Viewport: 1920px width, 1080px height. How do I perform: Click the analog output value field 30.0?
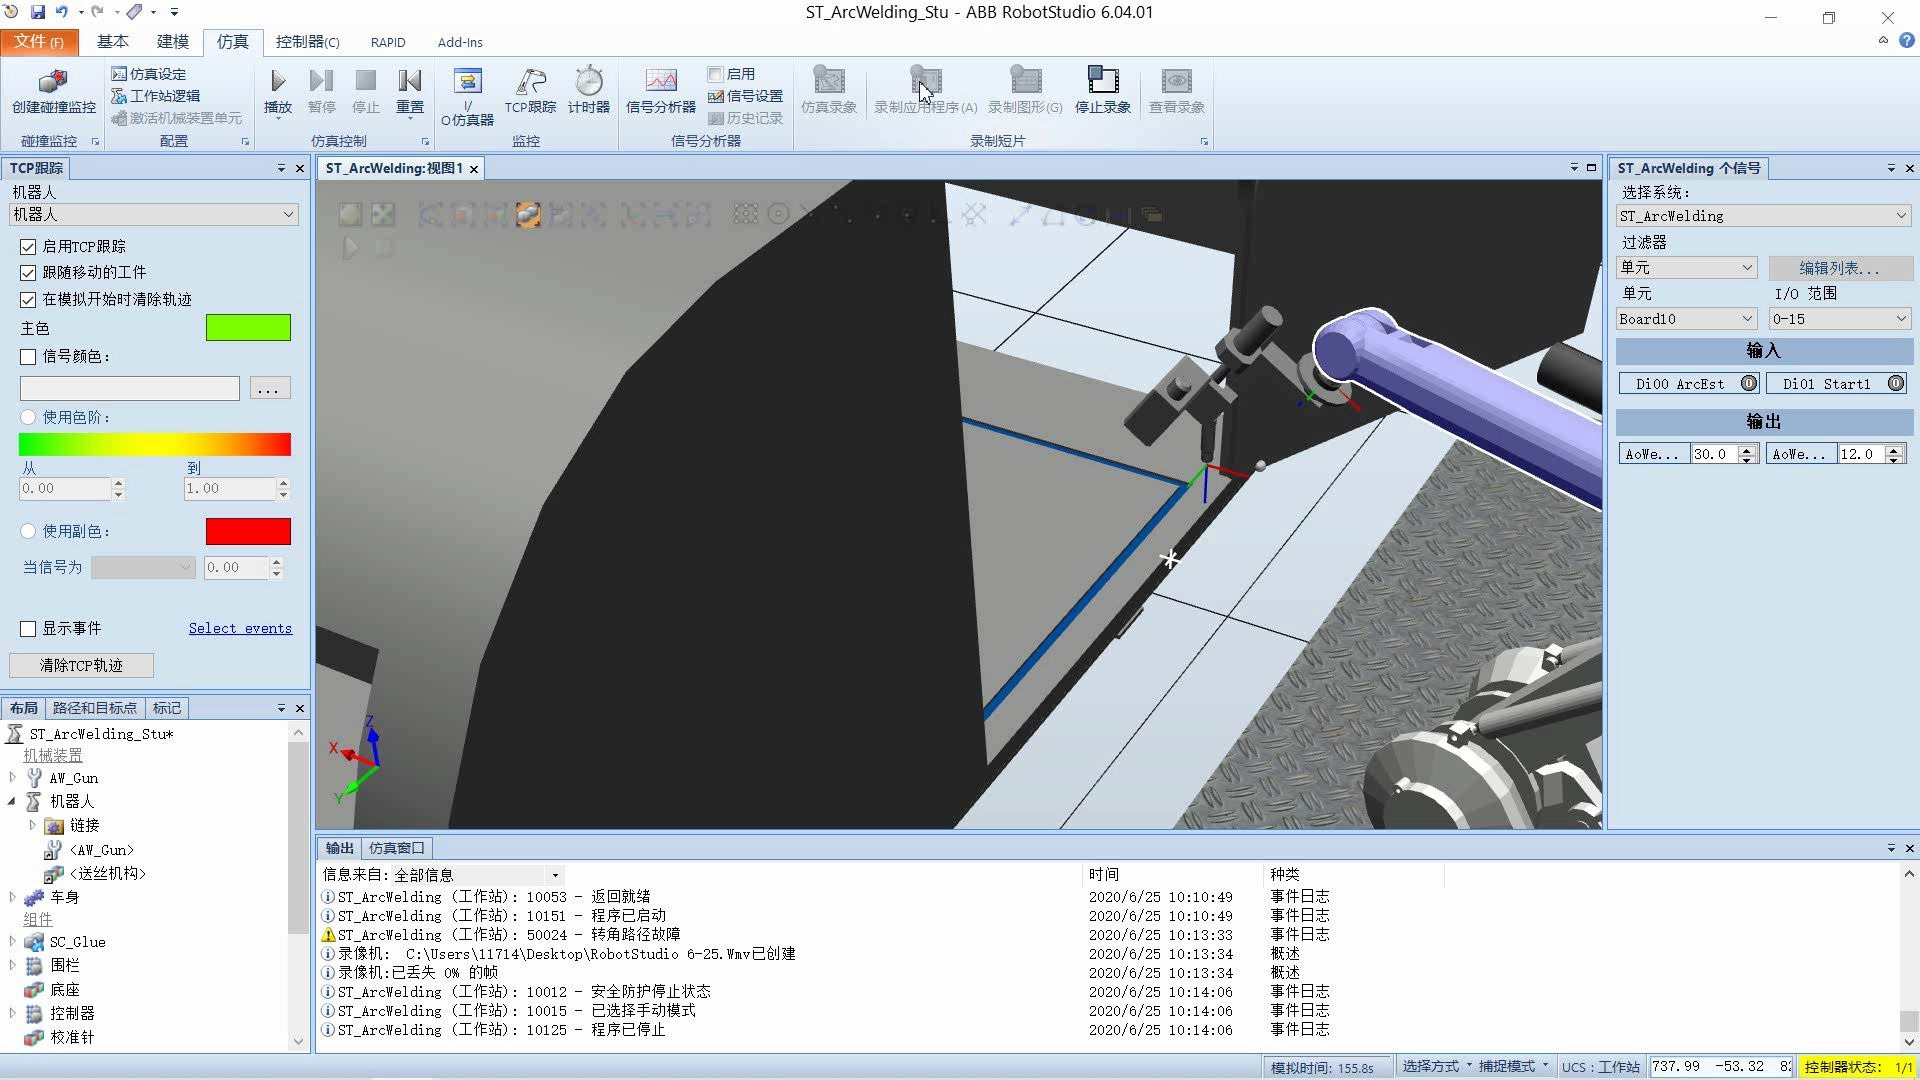[x=1715, y=454]
